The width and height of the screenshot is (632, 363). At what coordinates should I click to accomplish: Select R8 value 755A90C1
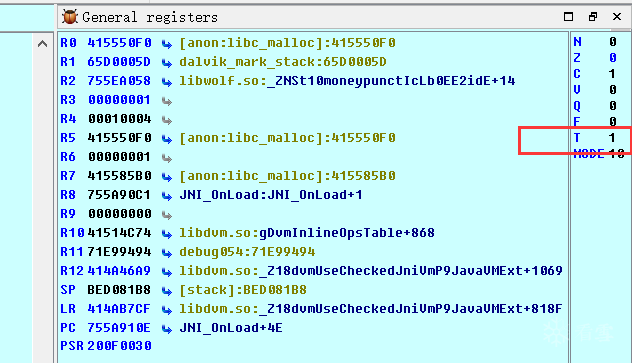(x=119, y=195)
